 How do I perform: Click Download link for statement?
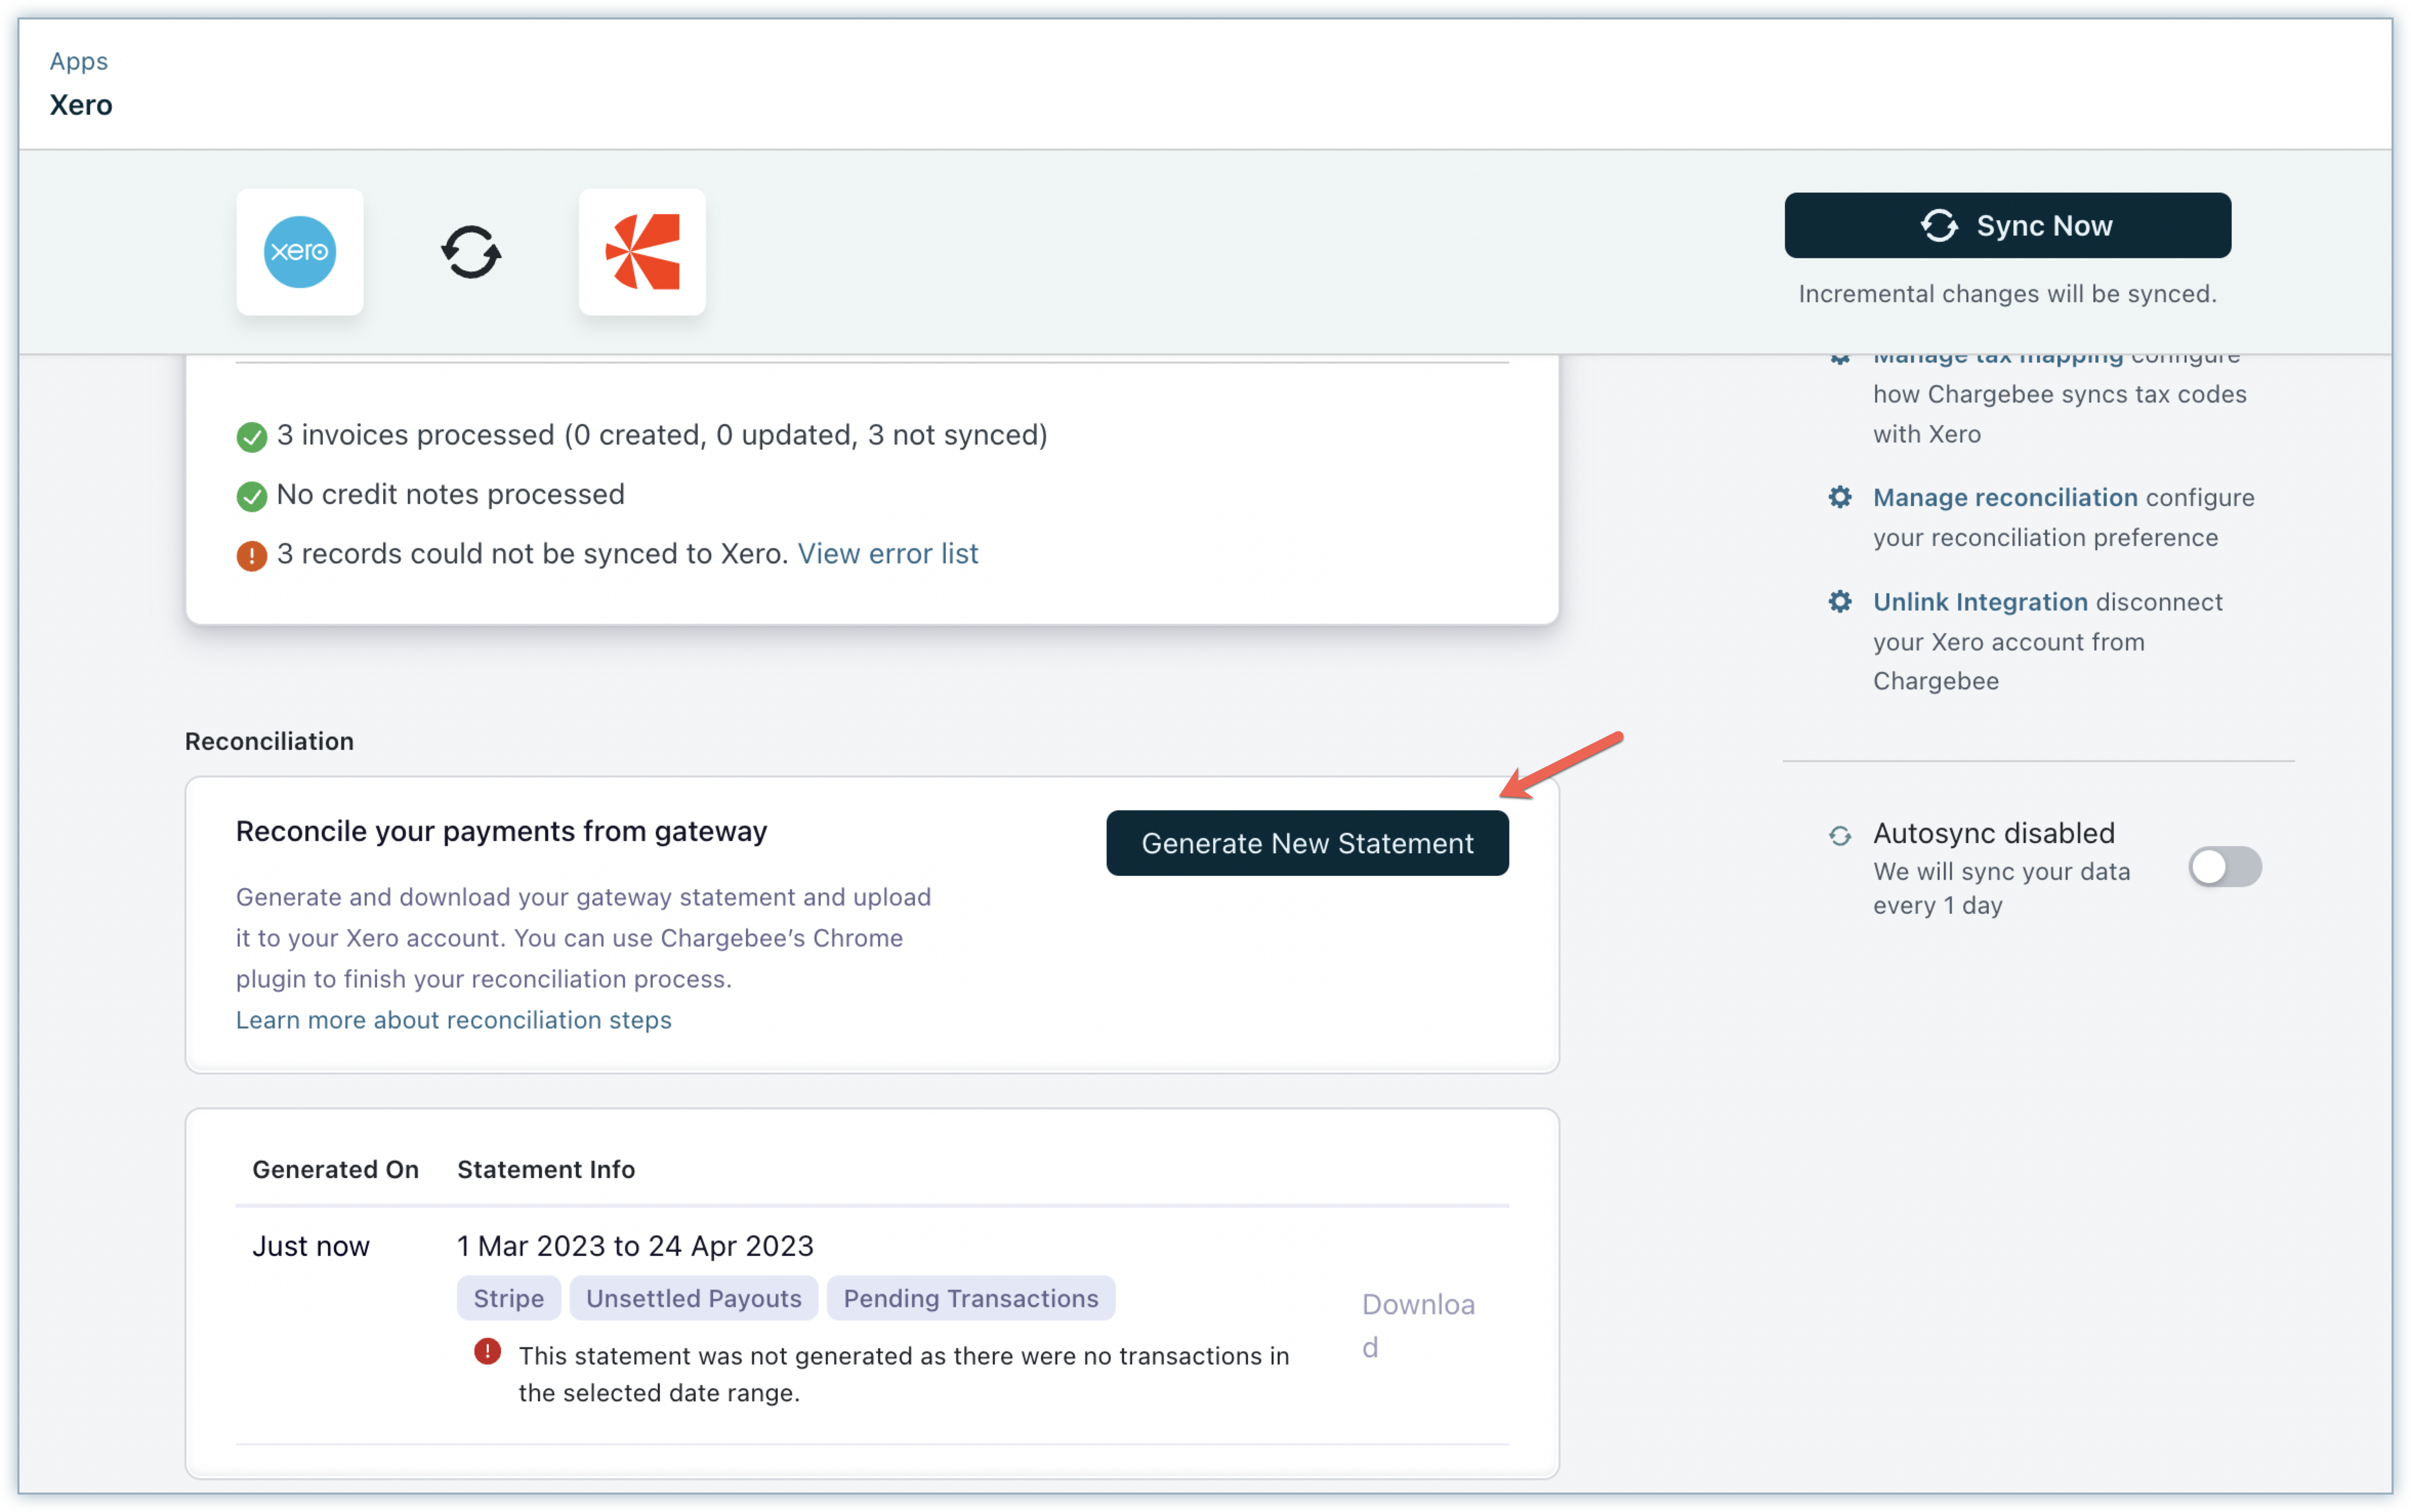coord(1417,1324)
